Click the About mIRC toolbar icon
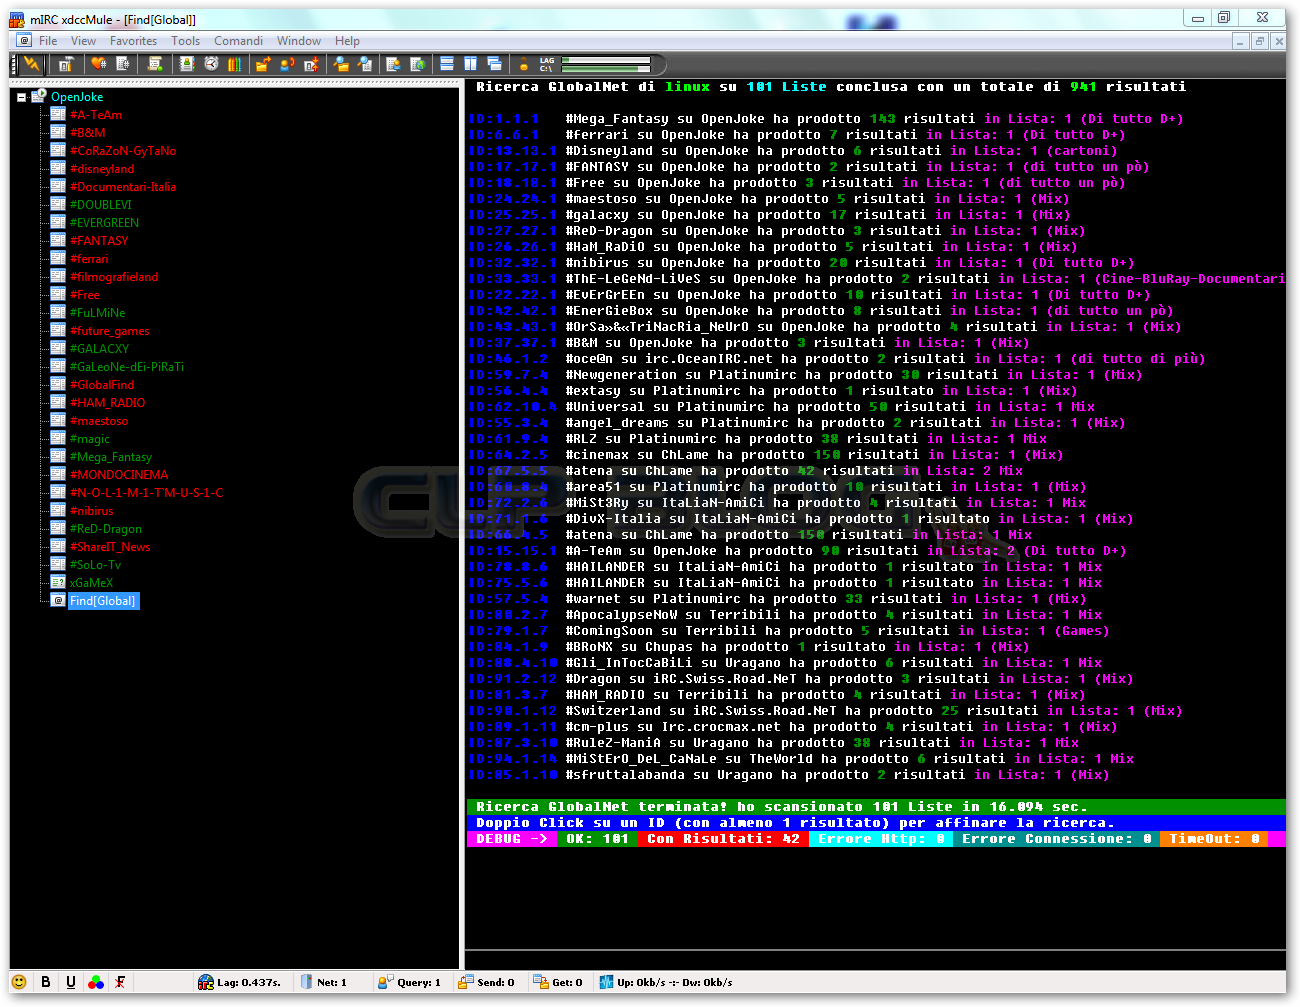The image size is (1300, 1007). 523,64
